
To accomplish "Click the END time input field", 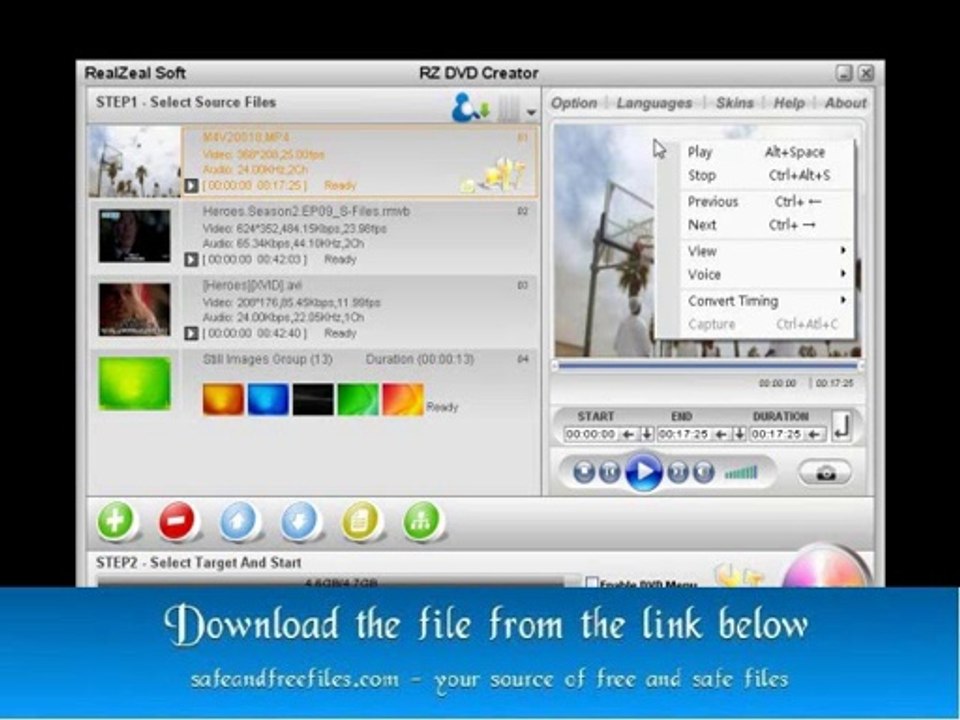I will 684,435.
